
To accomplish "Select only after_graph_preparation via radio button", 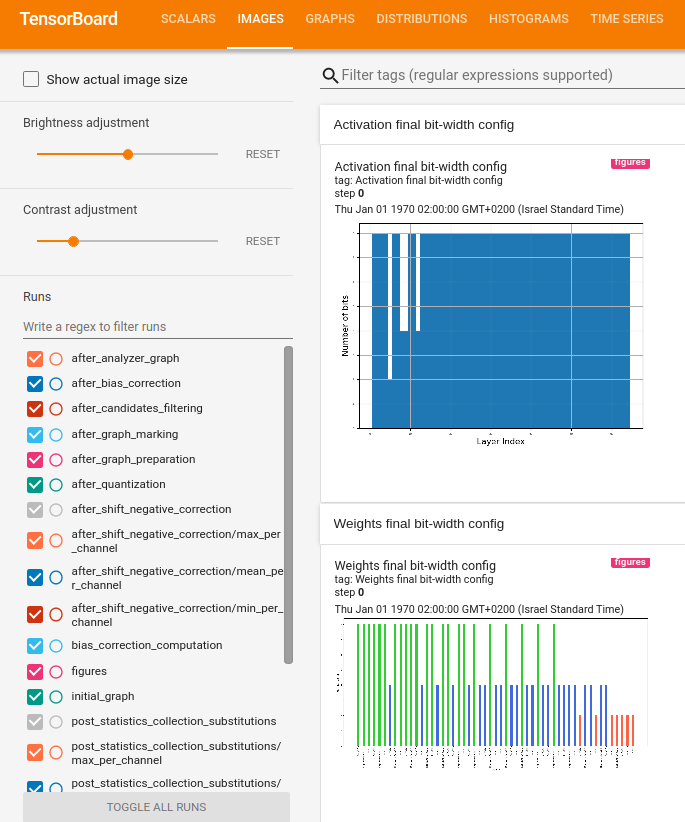I will [56, 460].
